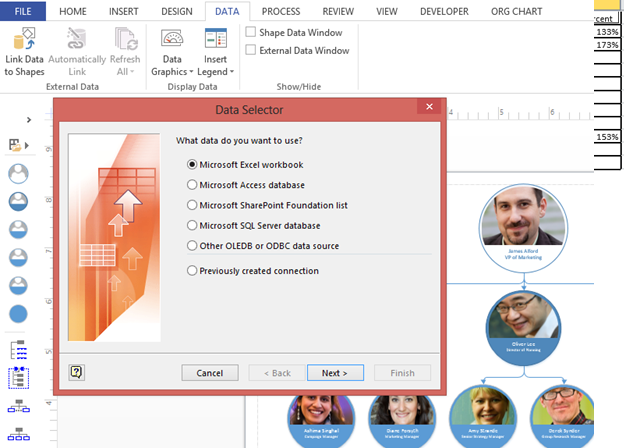Image resolution: width=624 pixels, height=448 pixels.
Task: Close the Data Selector dialog
Action: [x=428, y=106]
